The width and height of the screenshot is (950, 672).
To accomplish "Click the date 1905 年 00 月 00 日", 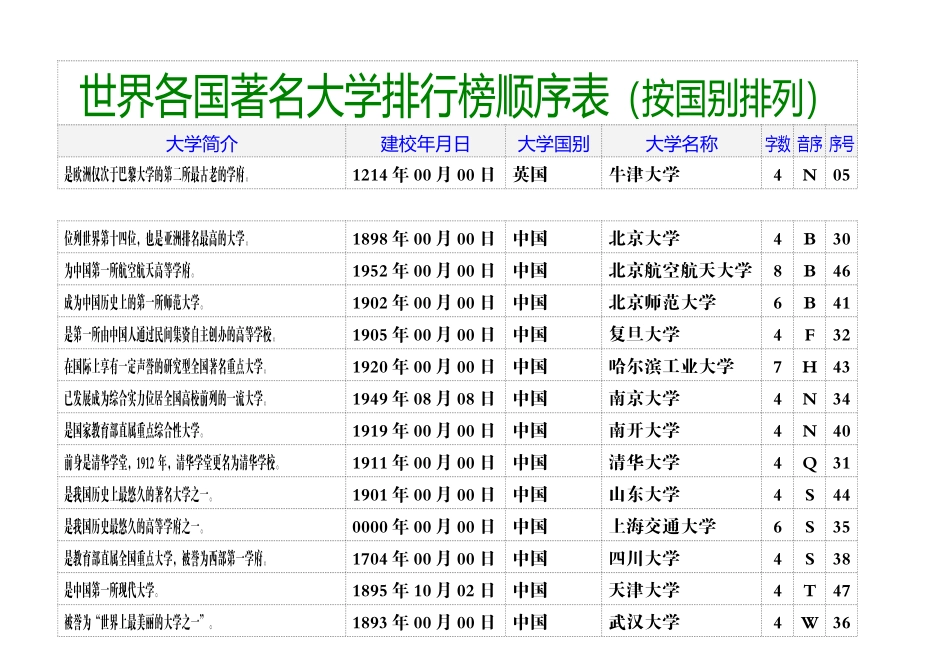I will (x=424, y=334).
